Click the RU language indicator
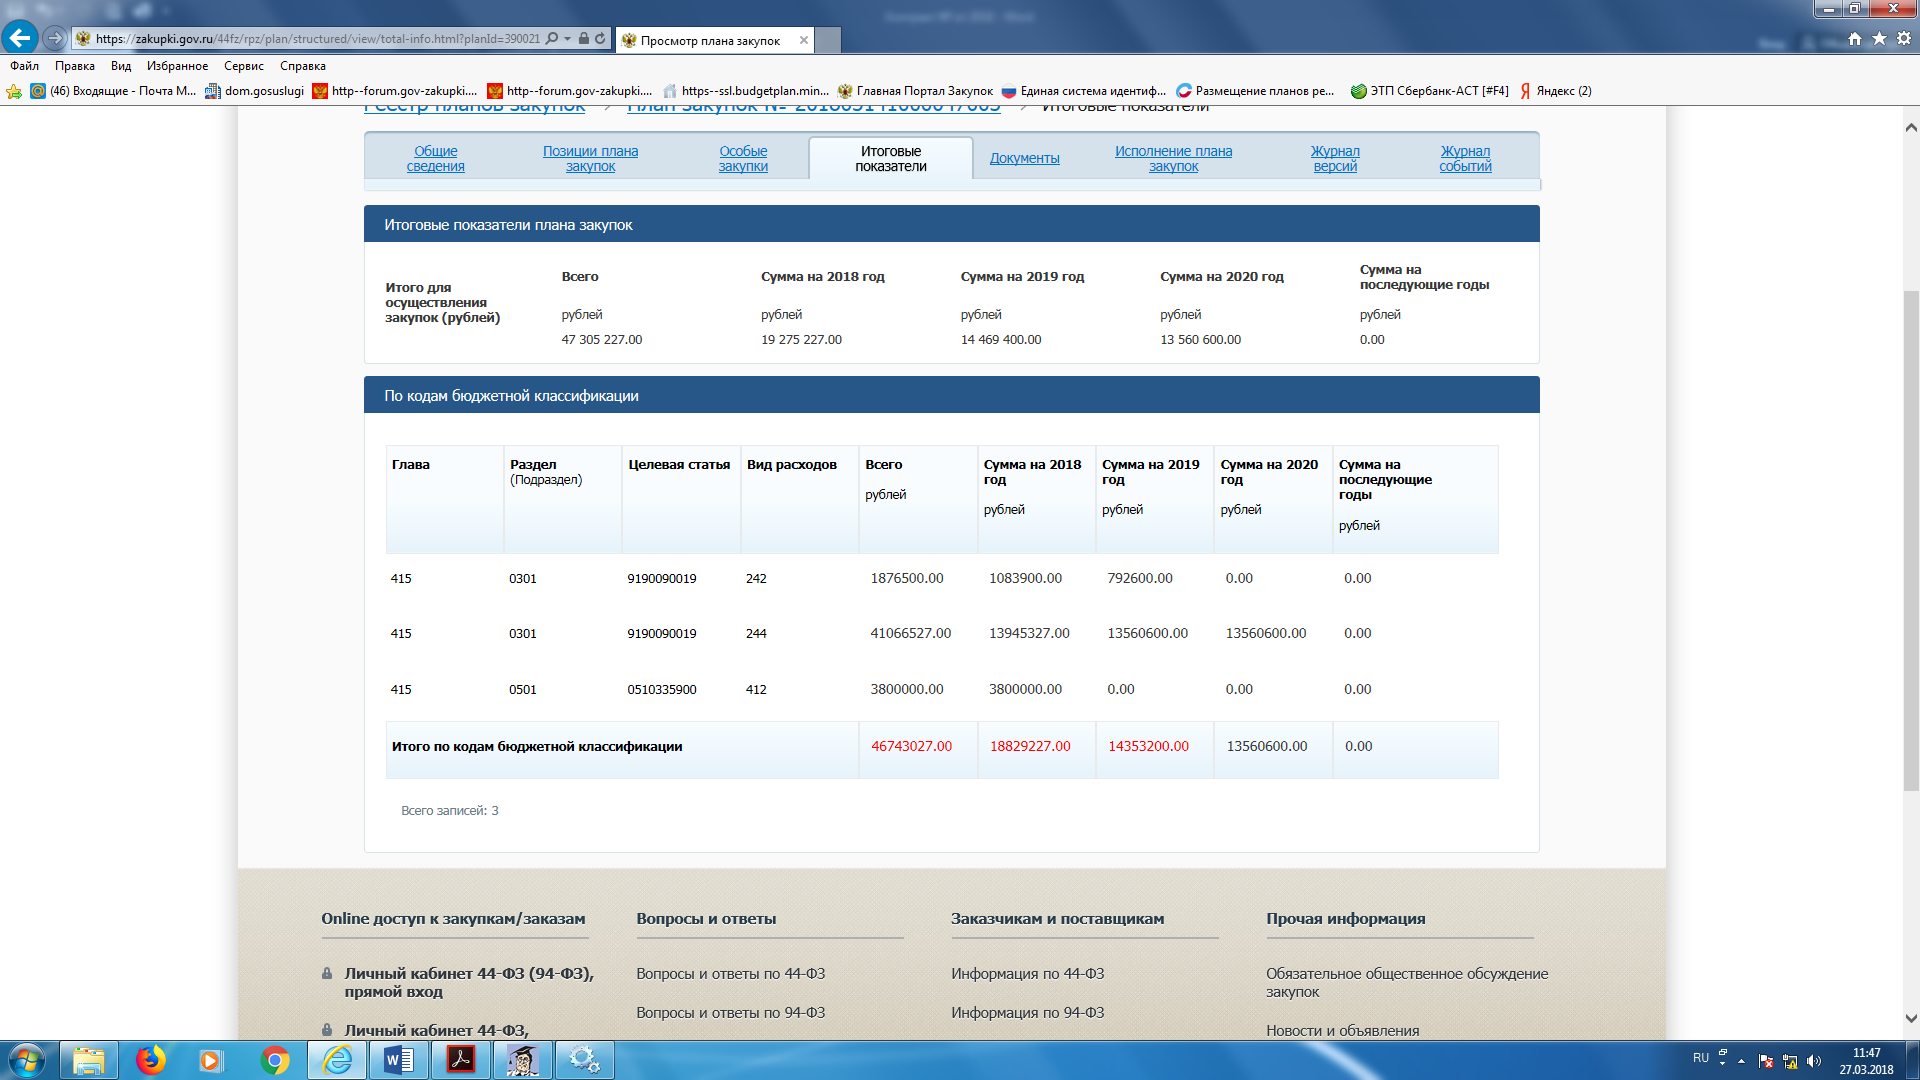Screen dimensions: 1920x1080 pos(1700,1058)
